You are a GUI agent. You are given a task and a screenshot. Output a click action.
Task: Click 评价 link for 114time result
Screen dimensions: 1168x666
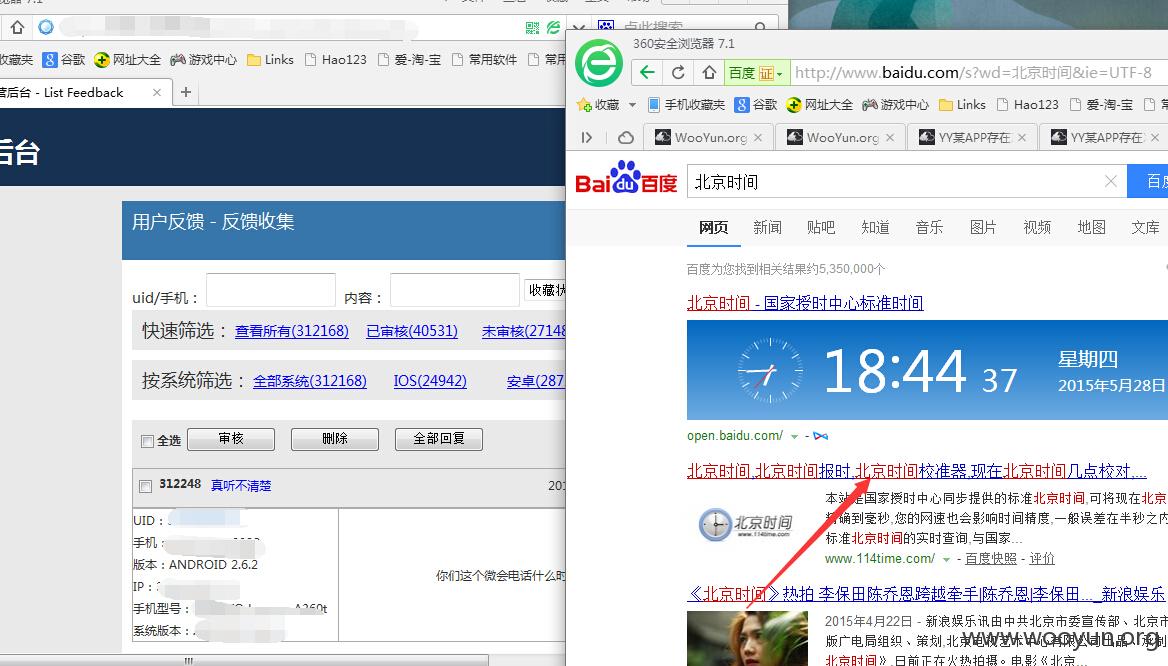[x=1042, y=559]
